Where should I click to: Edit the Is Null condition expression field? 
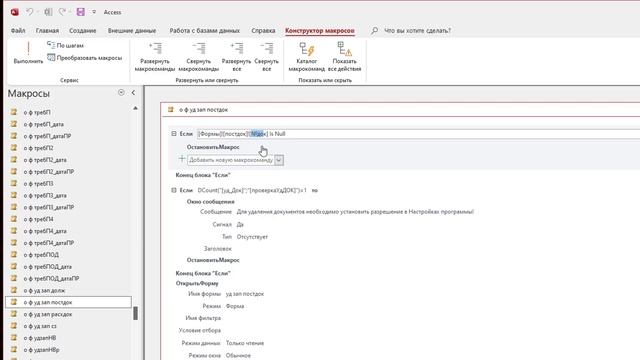(418, 134)
